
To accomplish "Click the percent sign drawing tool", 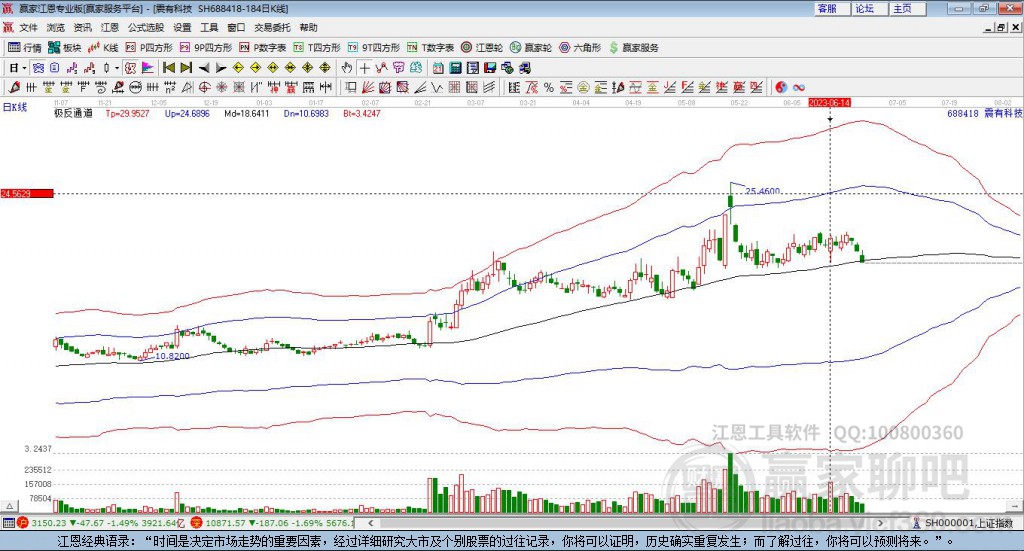I will [549, 87].
